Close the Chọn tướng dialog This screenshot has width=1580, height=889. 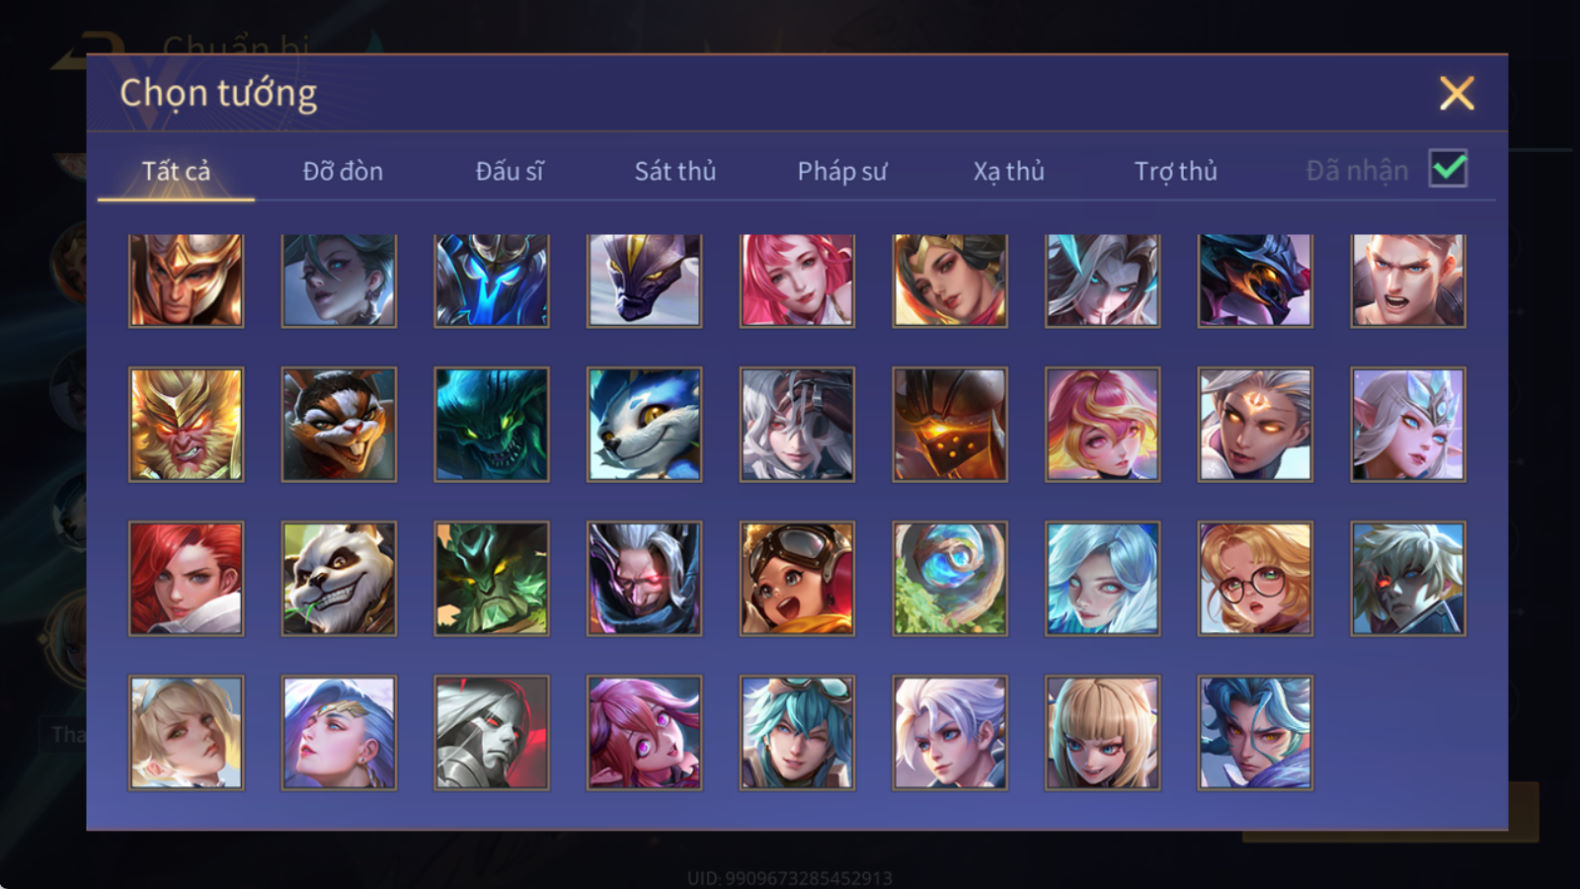point(1457,93)
